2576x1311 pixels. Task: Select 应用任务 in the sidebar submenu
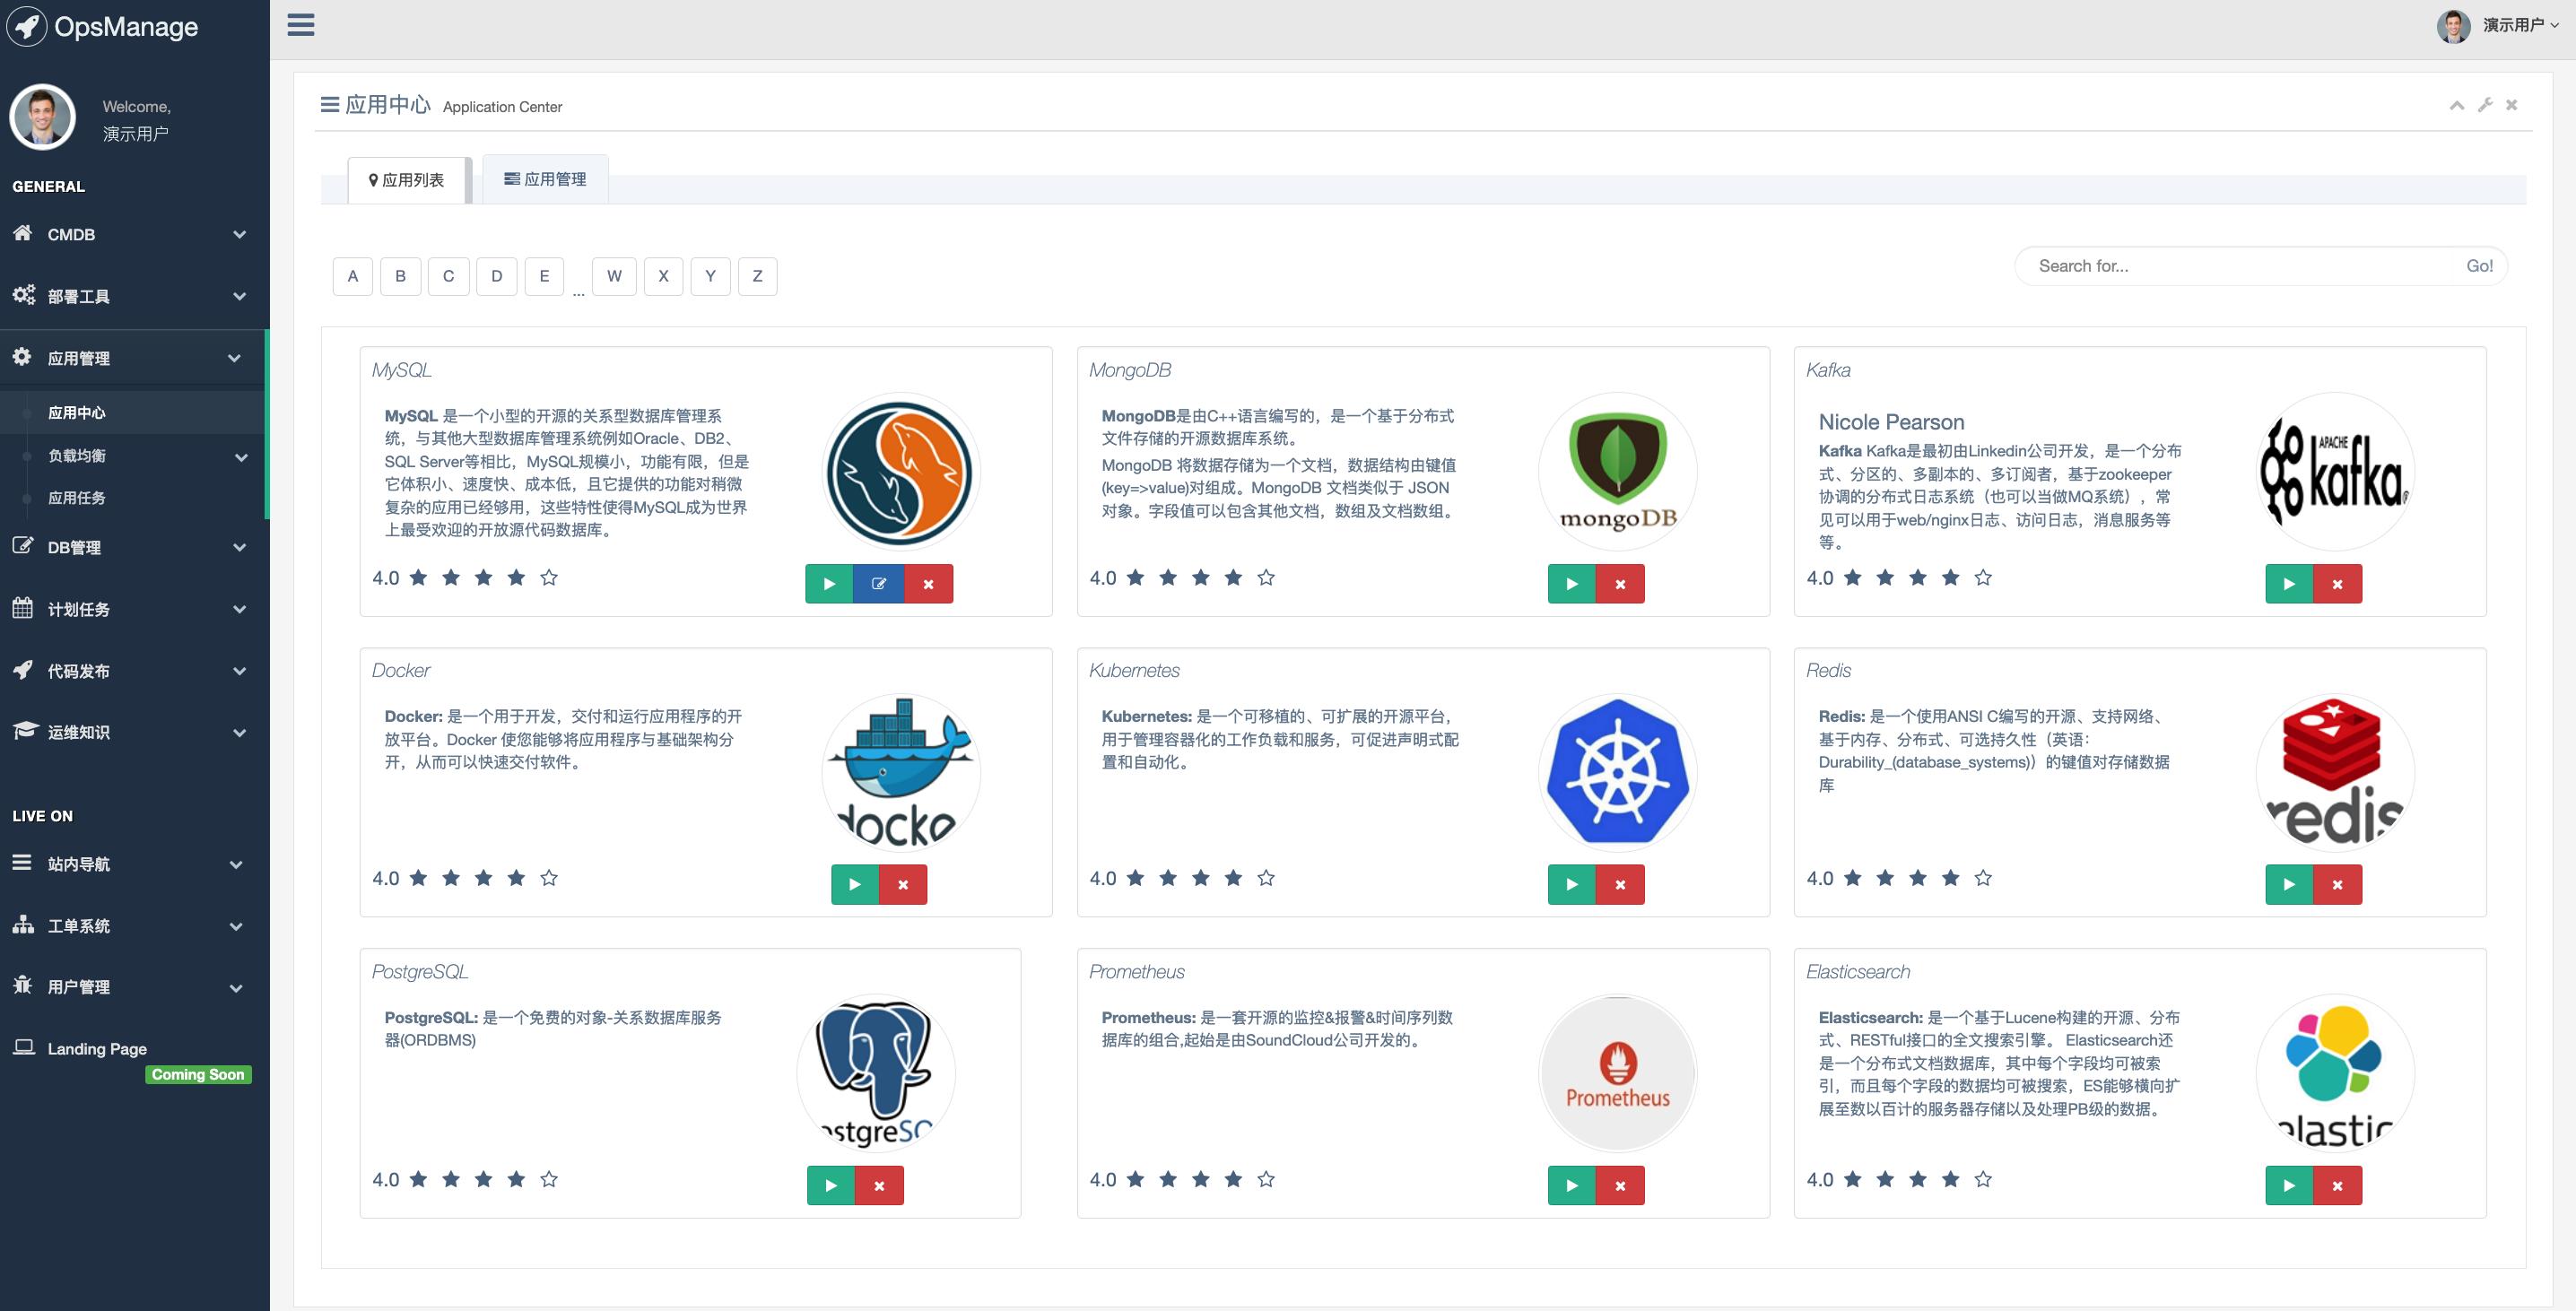click(x=77, y=498)
